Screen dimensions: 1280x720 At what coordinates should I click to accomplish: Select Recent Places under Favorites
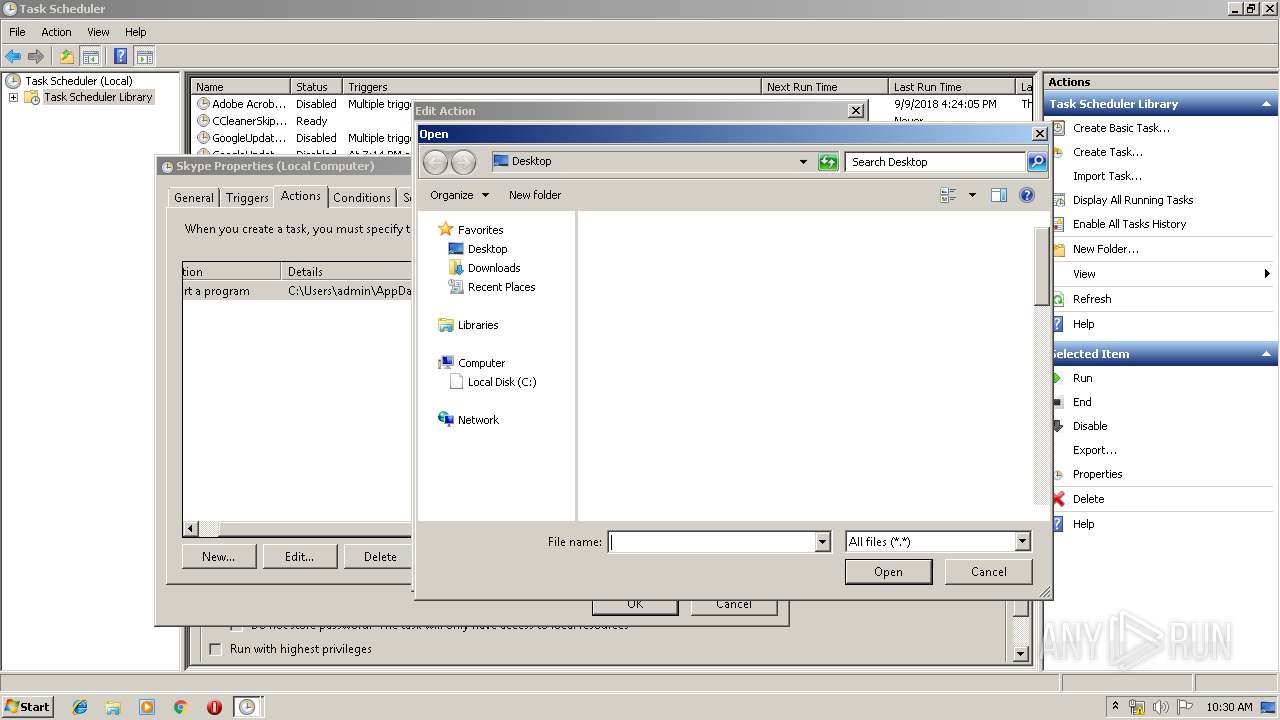tap(501, 287)
